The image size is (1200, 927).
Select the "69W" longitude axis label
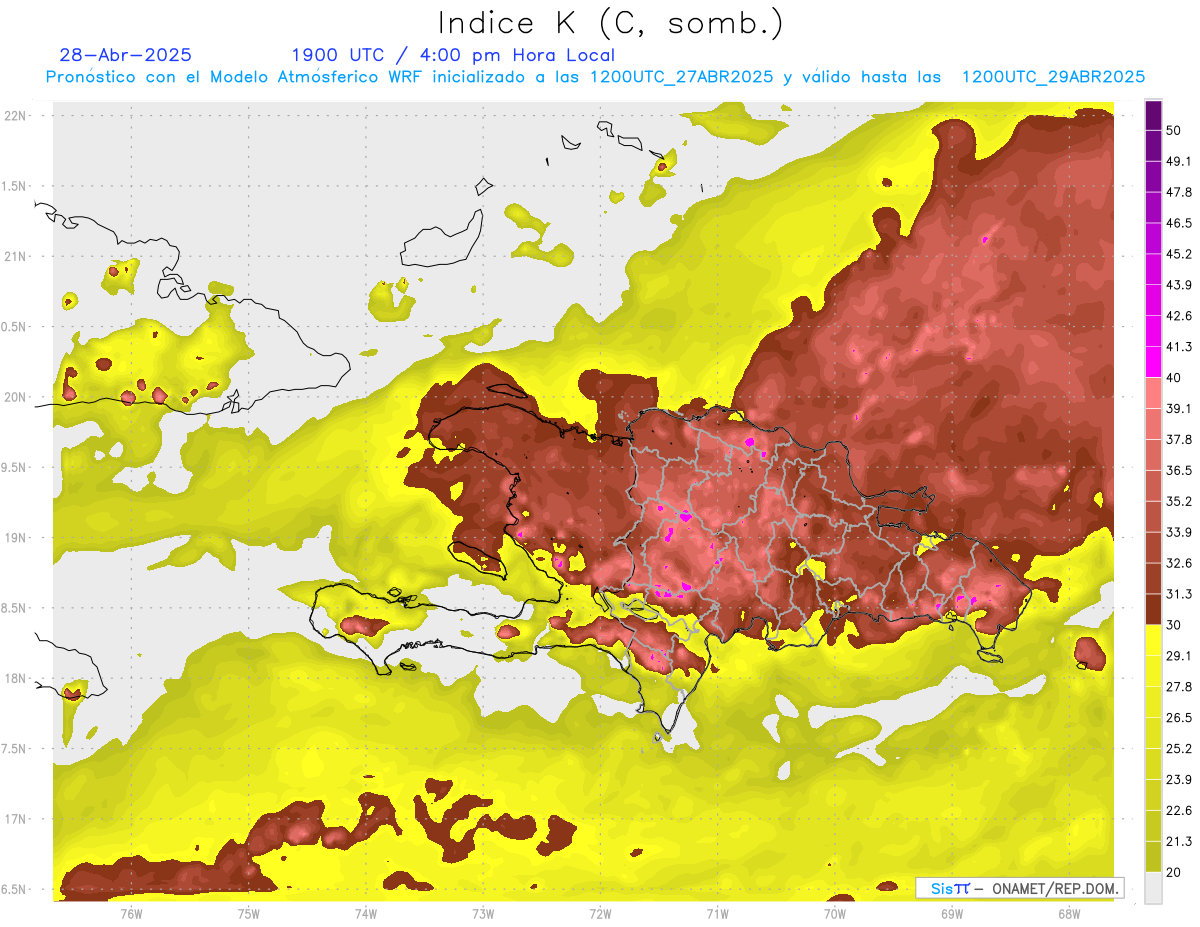tap(952, 914)
